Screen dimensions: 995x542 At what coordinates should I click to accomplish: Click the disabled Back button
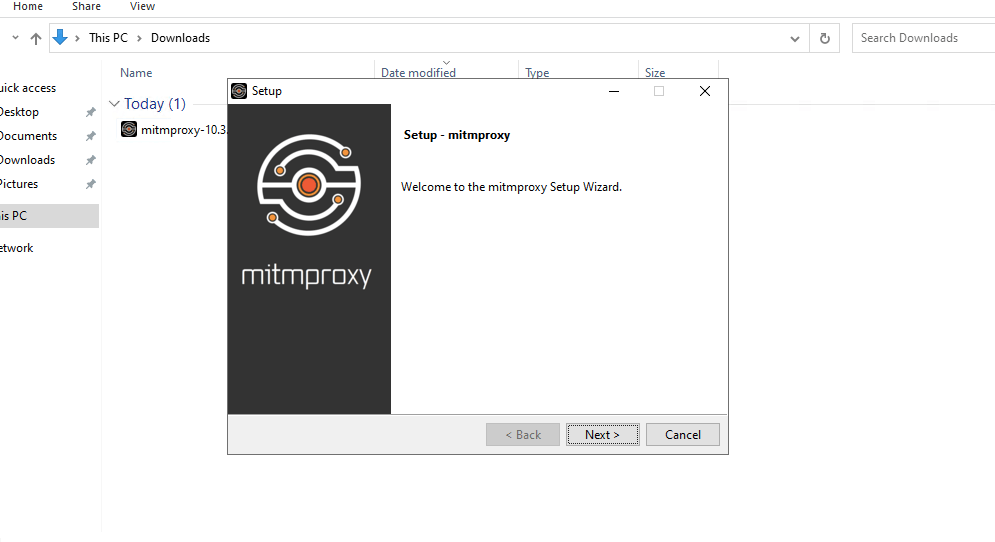click(x=523, y=435)
